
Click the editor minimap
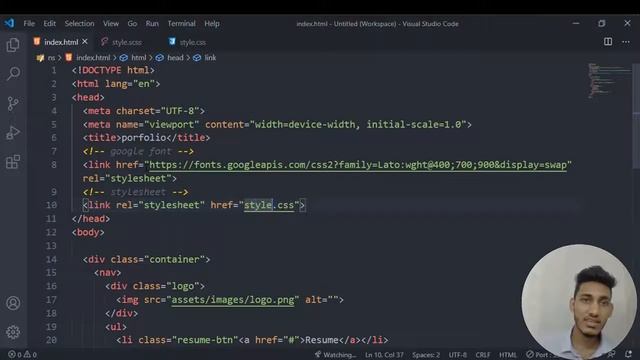(x=609, y=81)
